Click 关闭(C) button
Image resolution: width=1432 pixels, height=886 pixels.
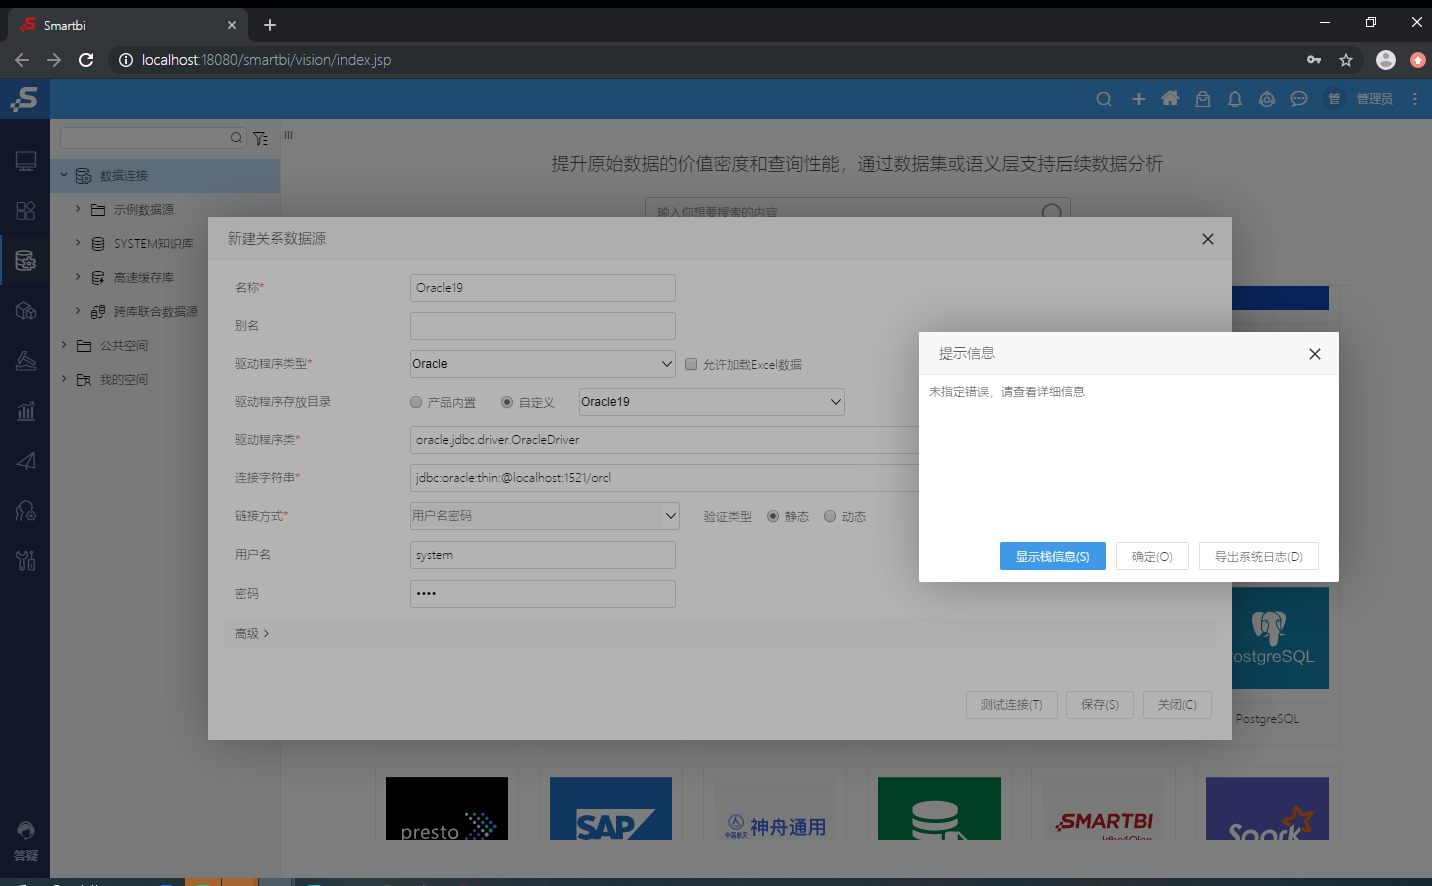1177,705
